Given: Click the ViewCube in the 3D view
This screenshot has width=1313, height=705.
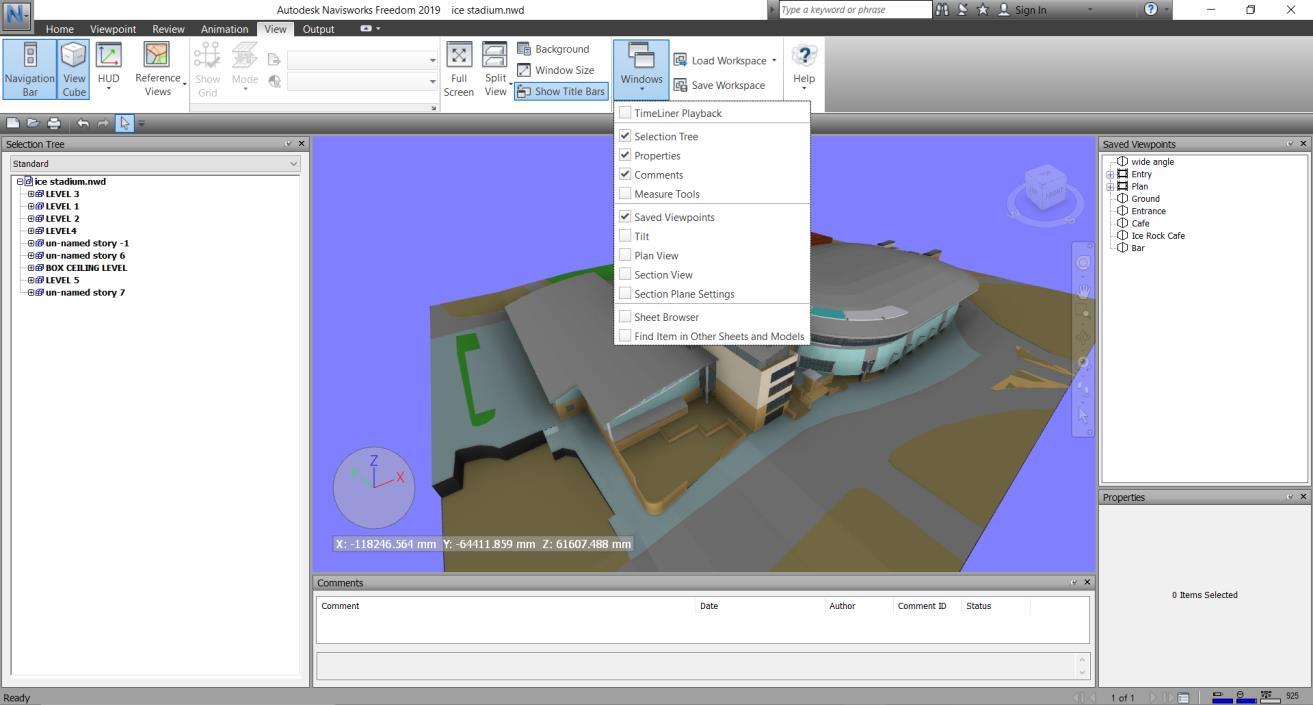Looking at the screenshot, I should [x=1045, y=190].
